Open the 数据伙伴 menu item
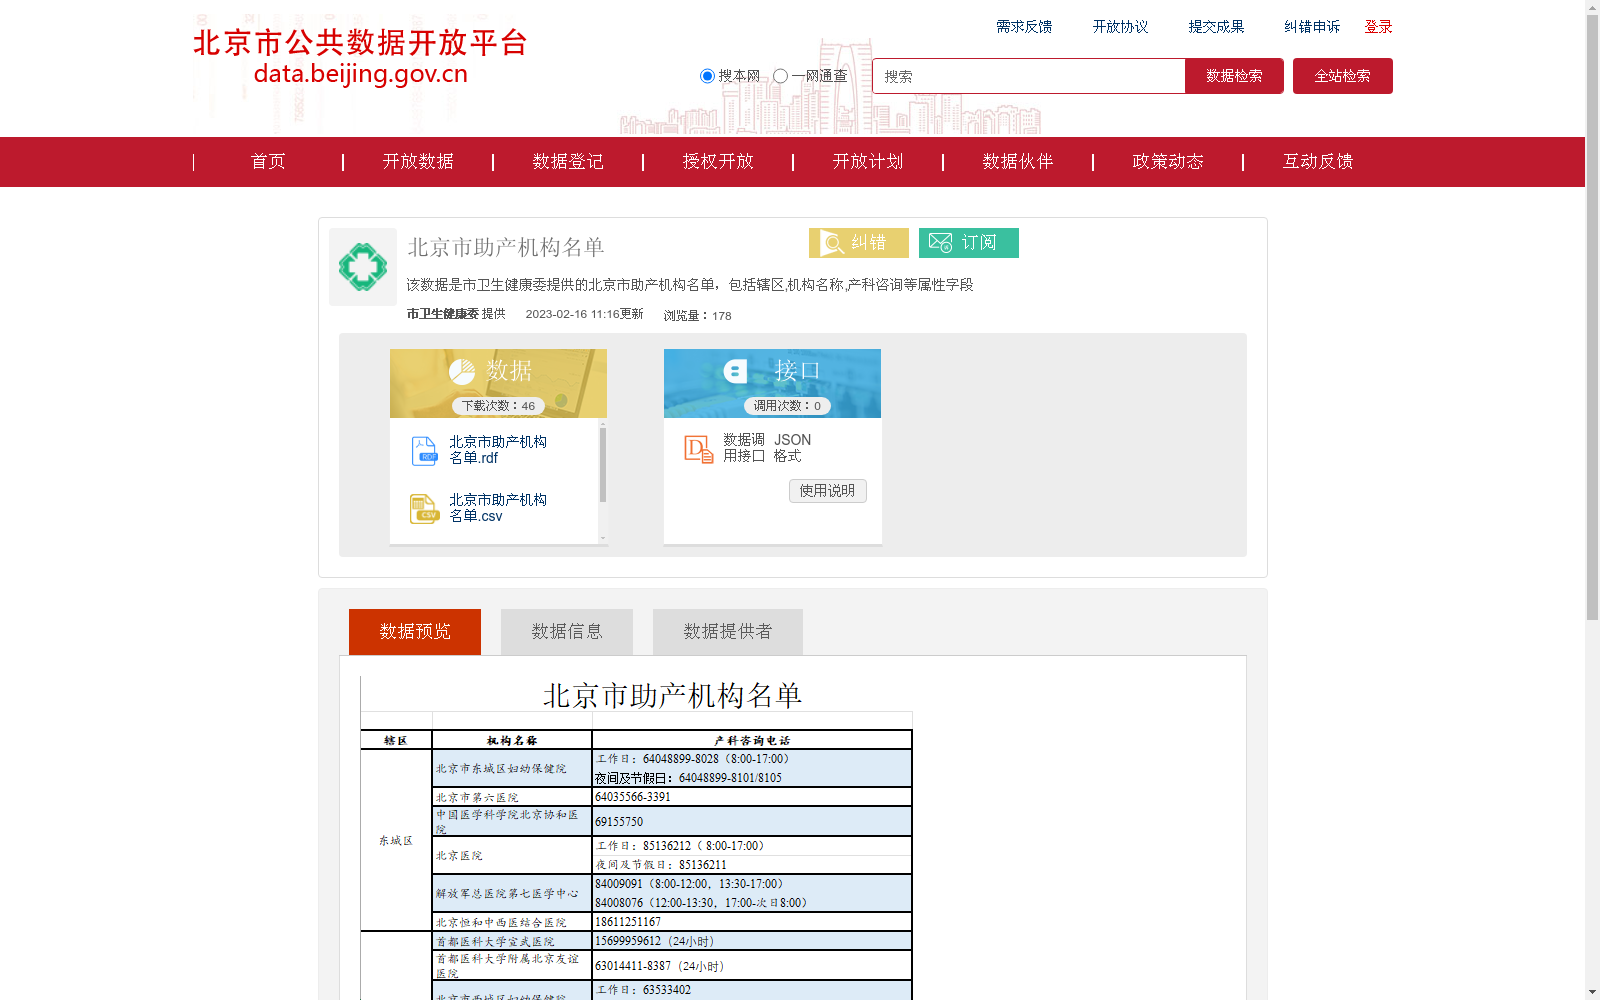1600x1000 pixels. [x=1018, y=162]
